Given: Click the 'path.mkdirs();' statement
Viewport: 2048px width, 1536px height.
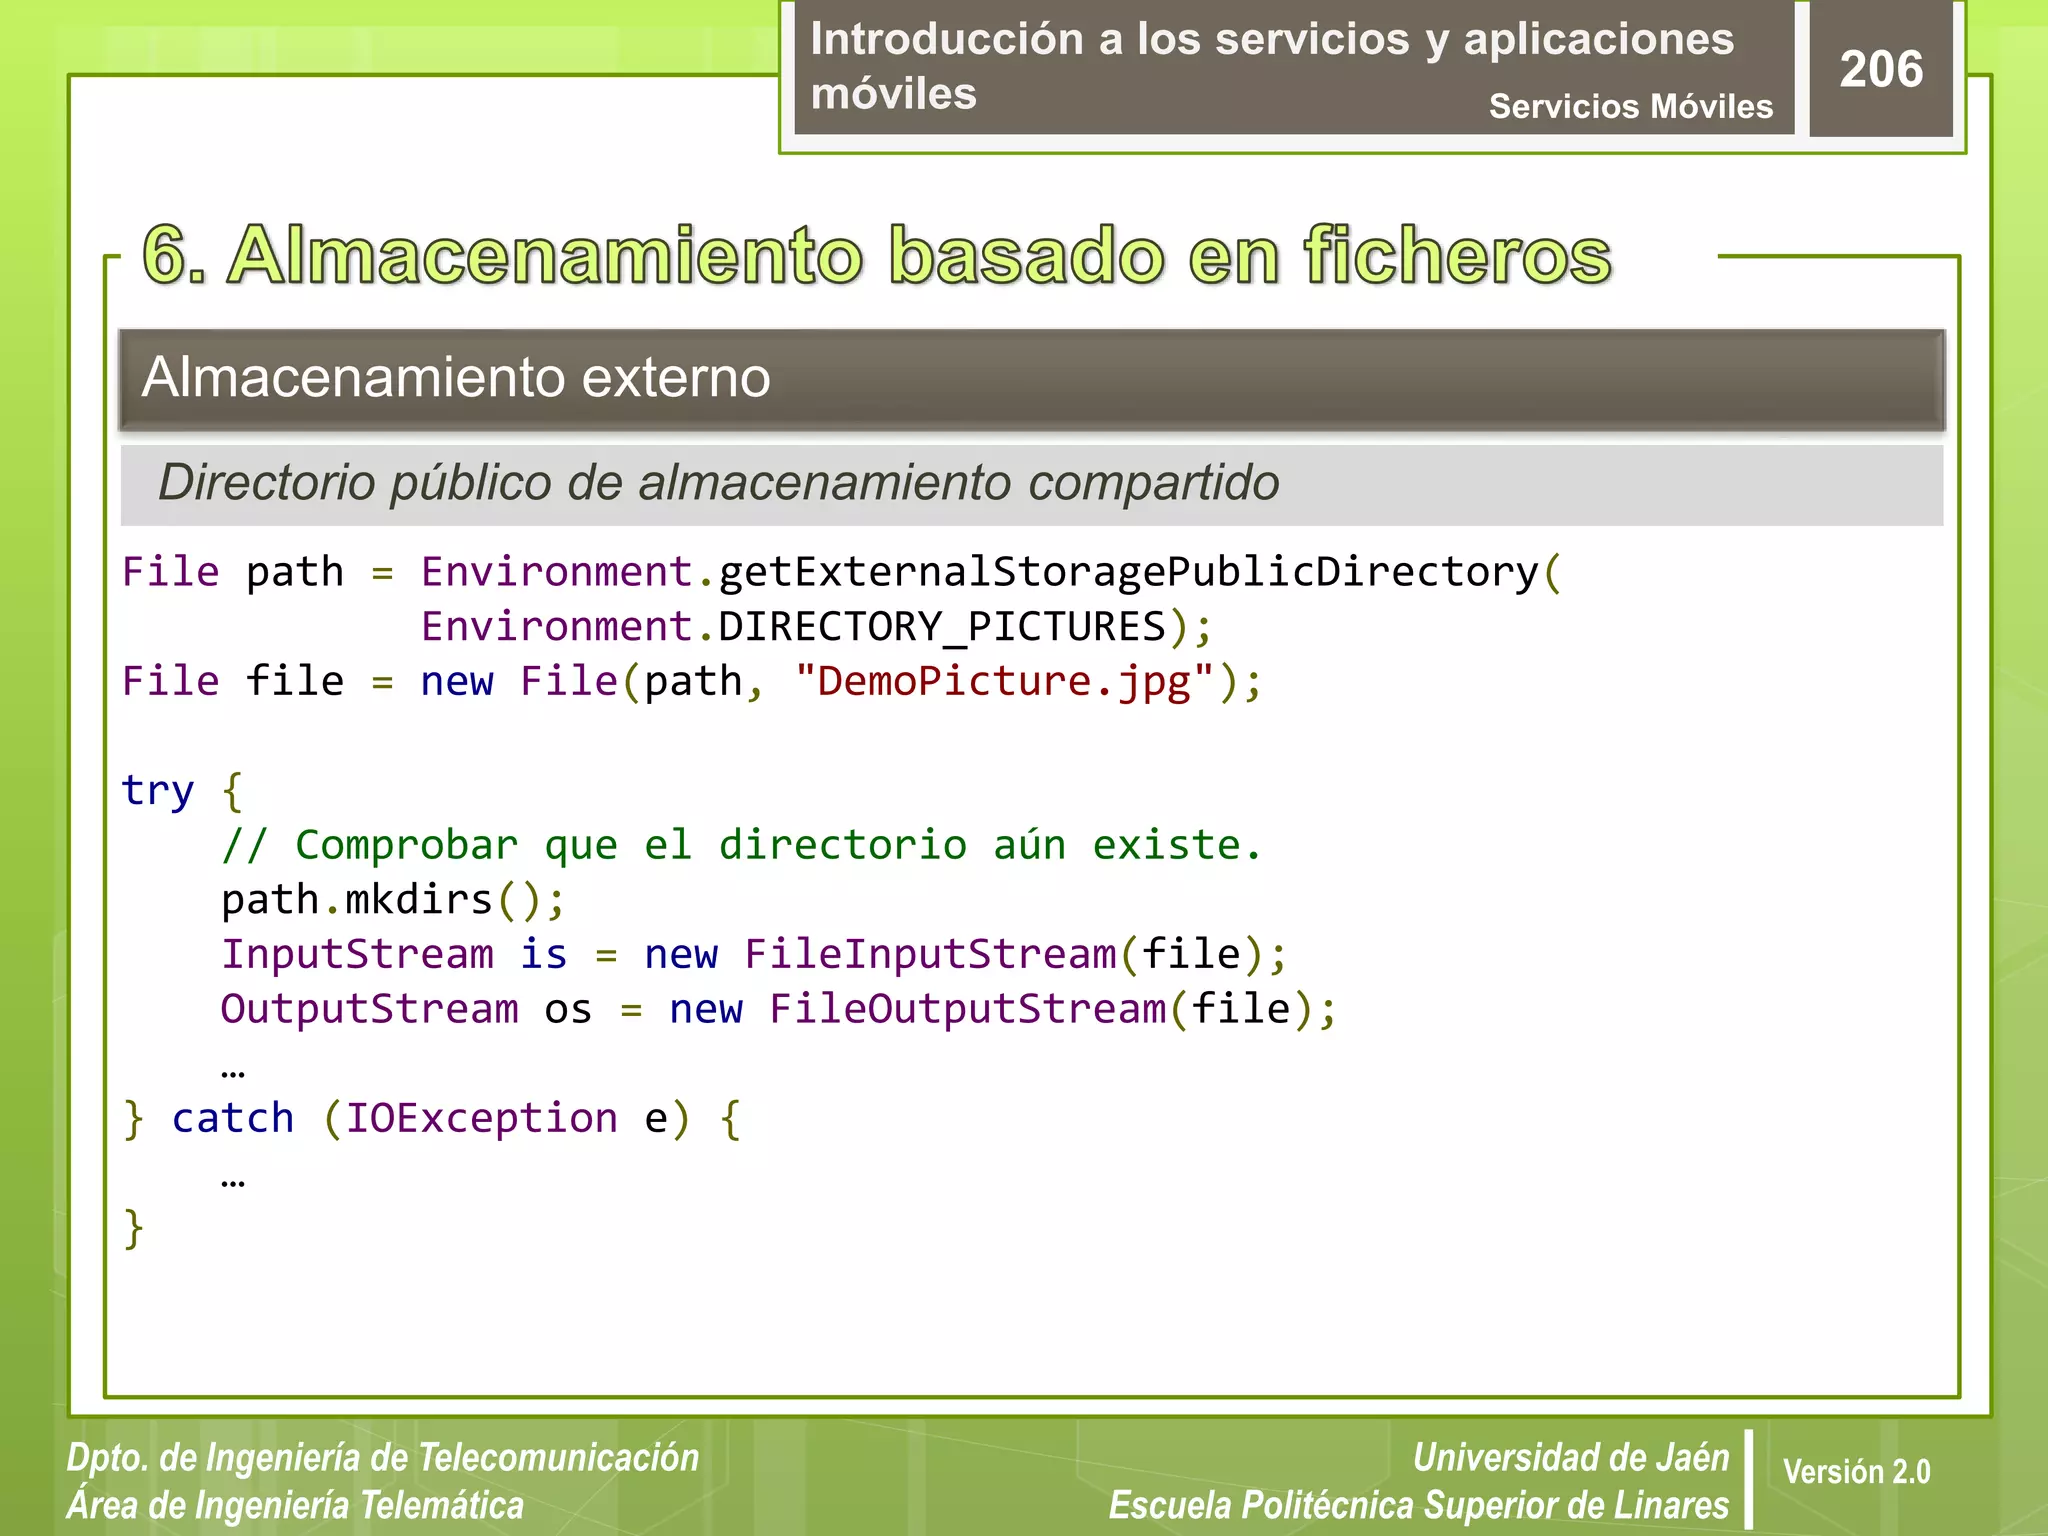Looking at the screenshot, I should pyautogui.click(x=394, y=900).
